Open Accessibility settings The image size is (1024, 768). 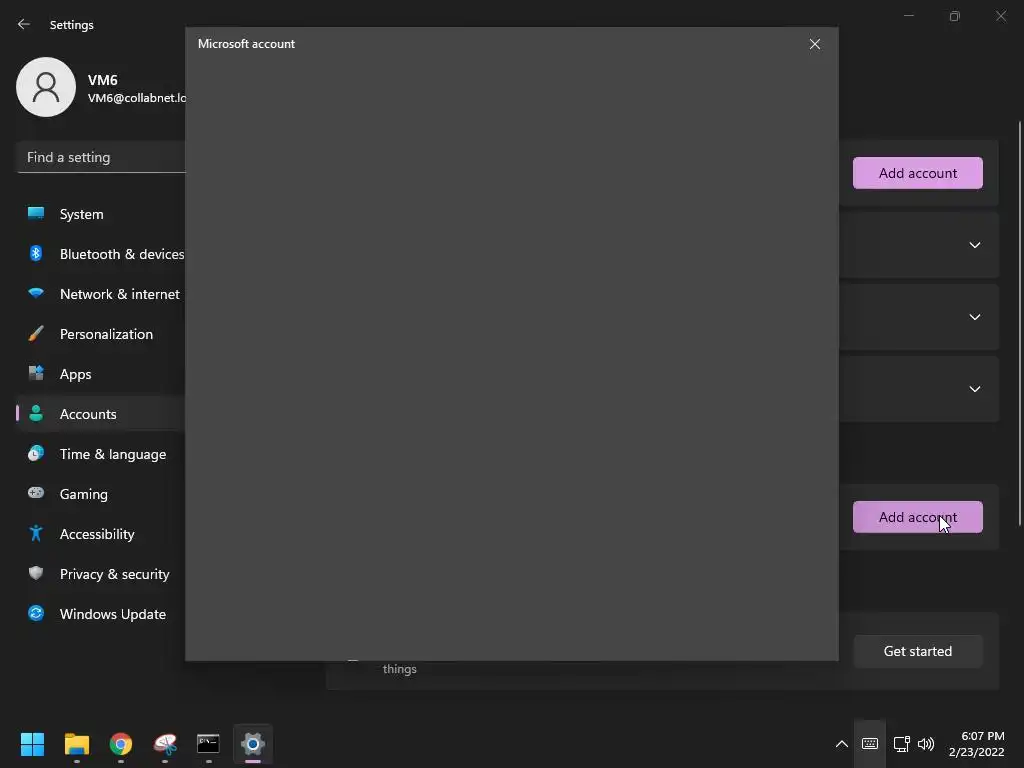pyautogui.click(x=101, y=534)
